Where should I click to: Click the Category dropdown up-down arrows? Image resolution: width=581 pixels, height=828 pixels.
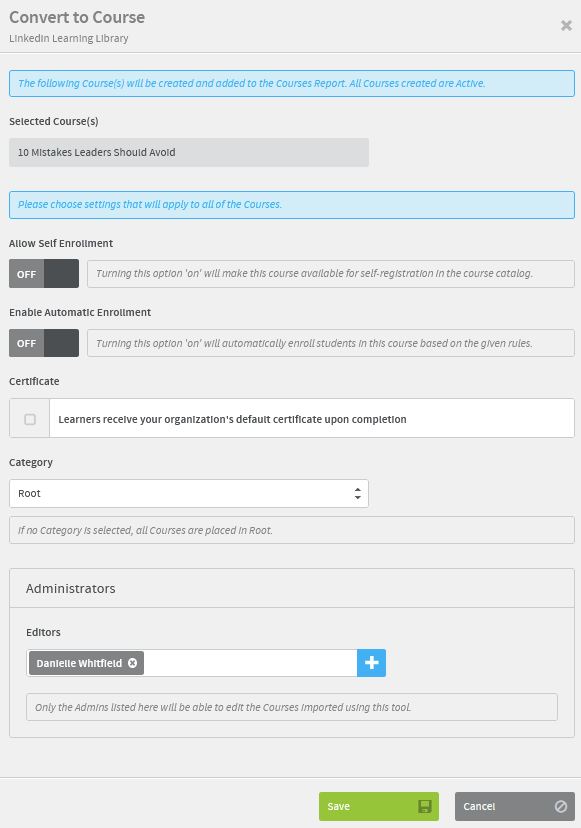click(x=358, y=493)
